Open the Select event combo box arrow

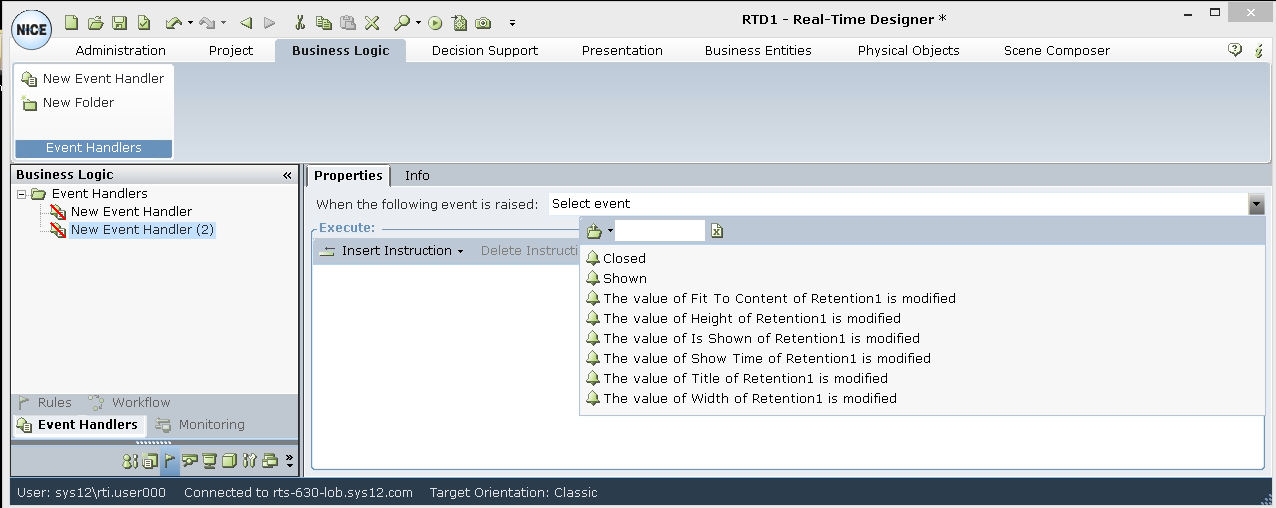pyautogui.click(x=1256, y=204)
